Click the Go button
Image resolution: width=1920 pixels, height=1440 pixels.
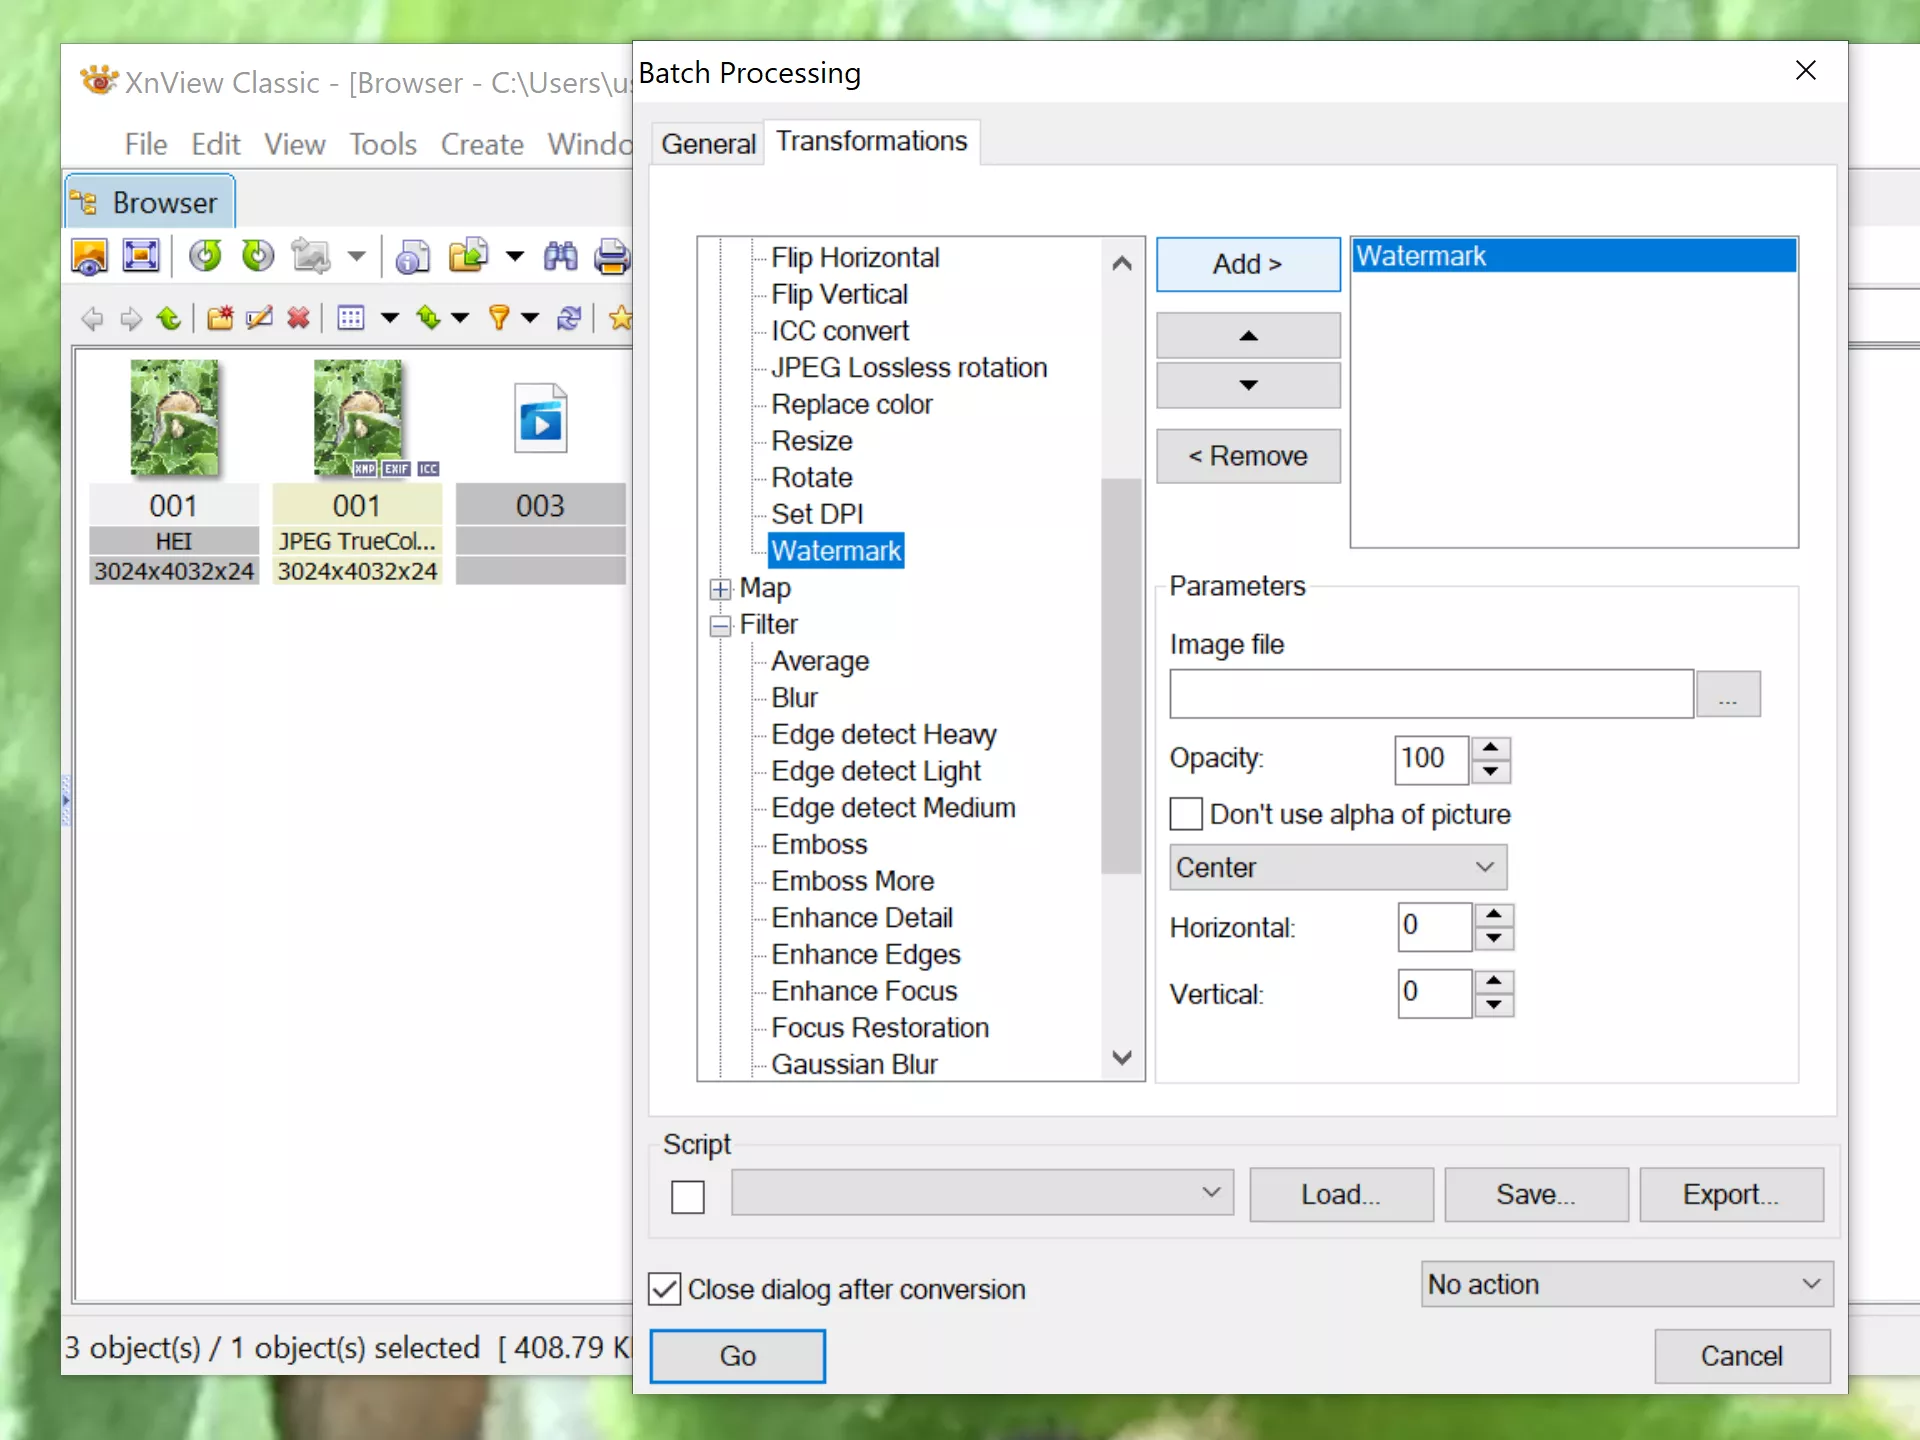coord(738,1356)
